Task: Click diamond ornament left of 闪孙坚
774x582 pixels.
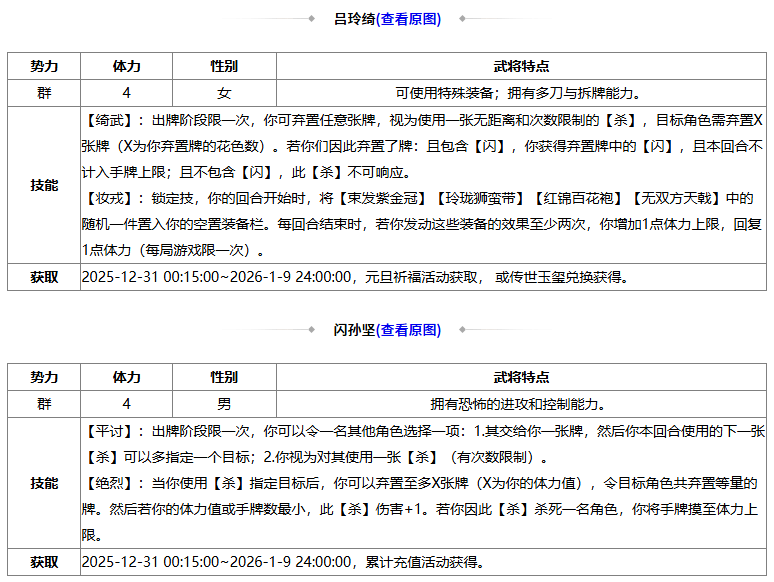Action: [x=311, y=330]
